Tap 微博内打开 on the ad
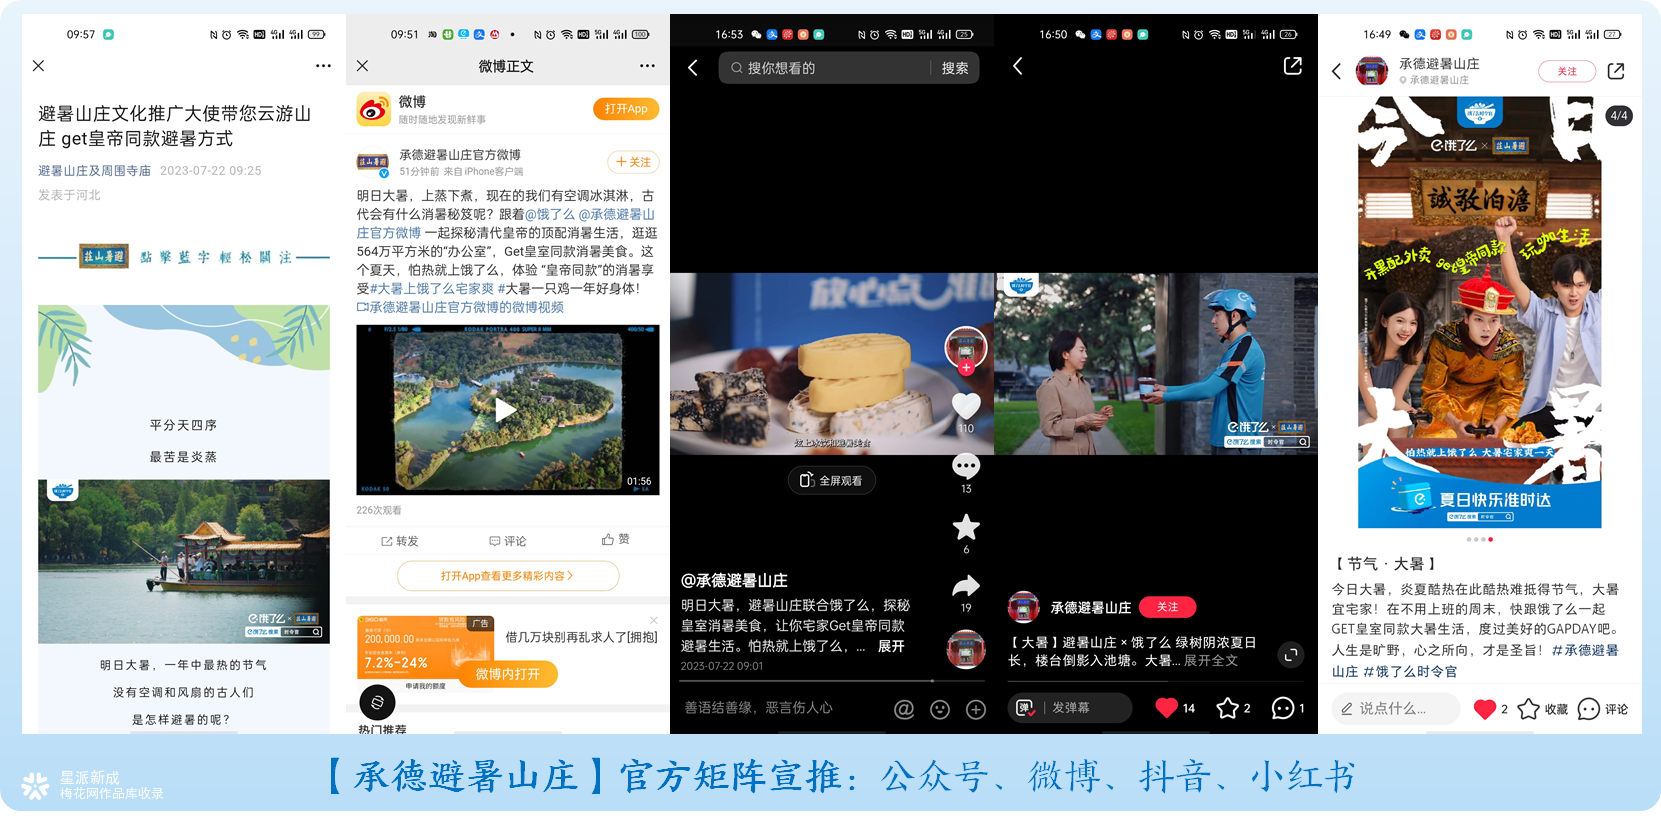Viewport: 1661px width, 821px height. tap(508, 674)
